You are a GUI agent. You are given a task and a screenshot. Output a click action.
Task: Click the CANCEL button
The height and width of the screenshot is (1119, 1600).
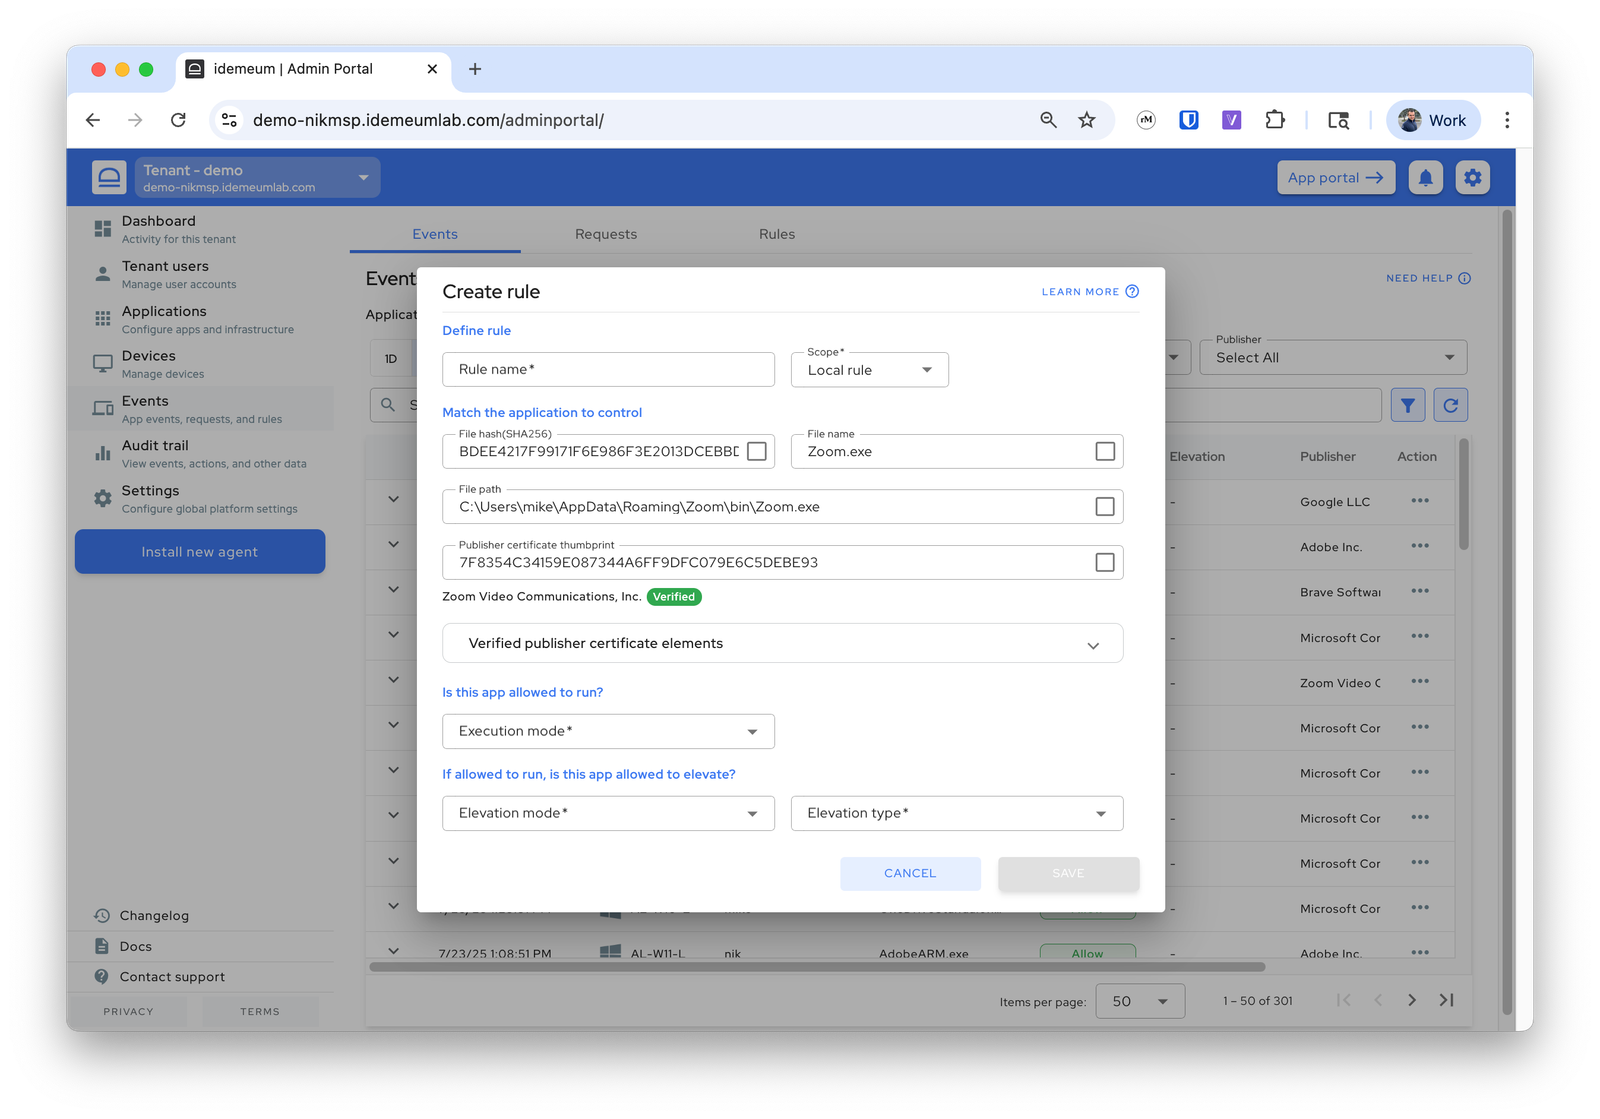[x=910, y=873]
